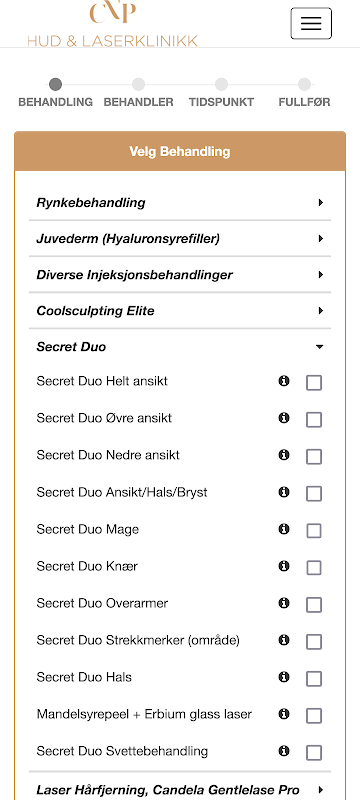
Task: Tick the Secret Duo Hals checkbox
Action: pos(314,679)
